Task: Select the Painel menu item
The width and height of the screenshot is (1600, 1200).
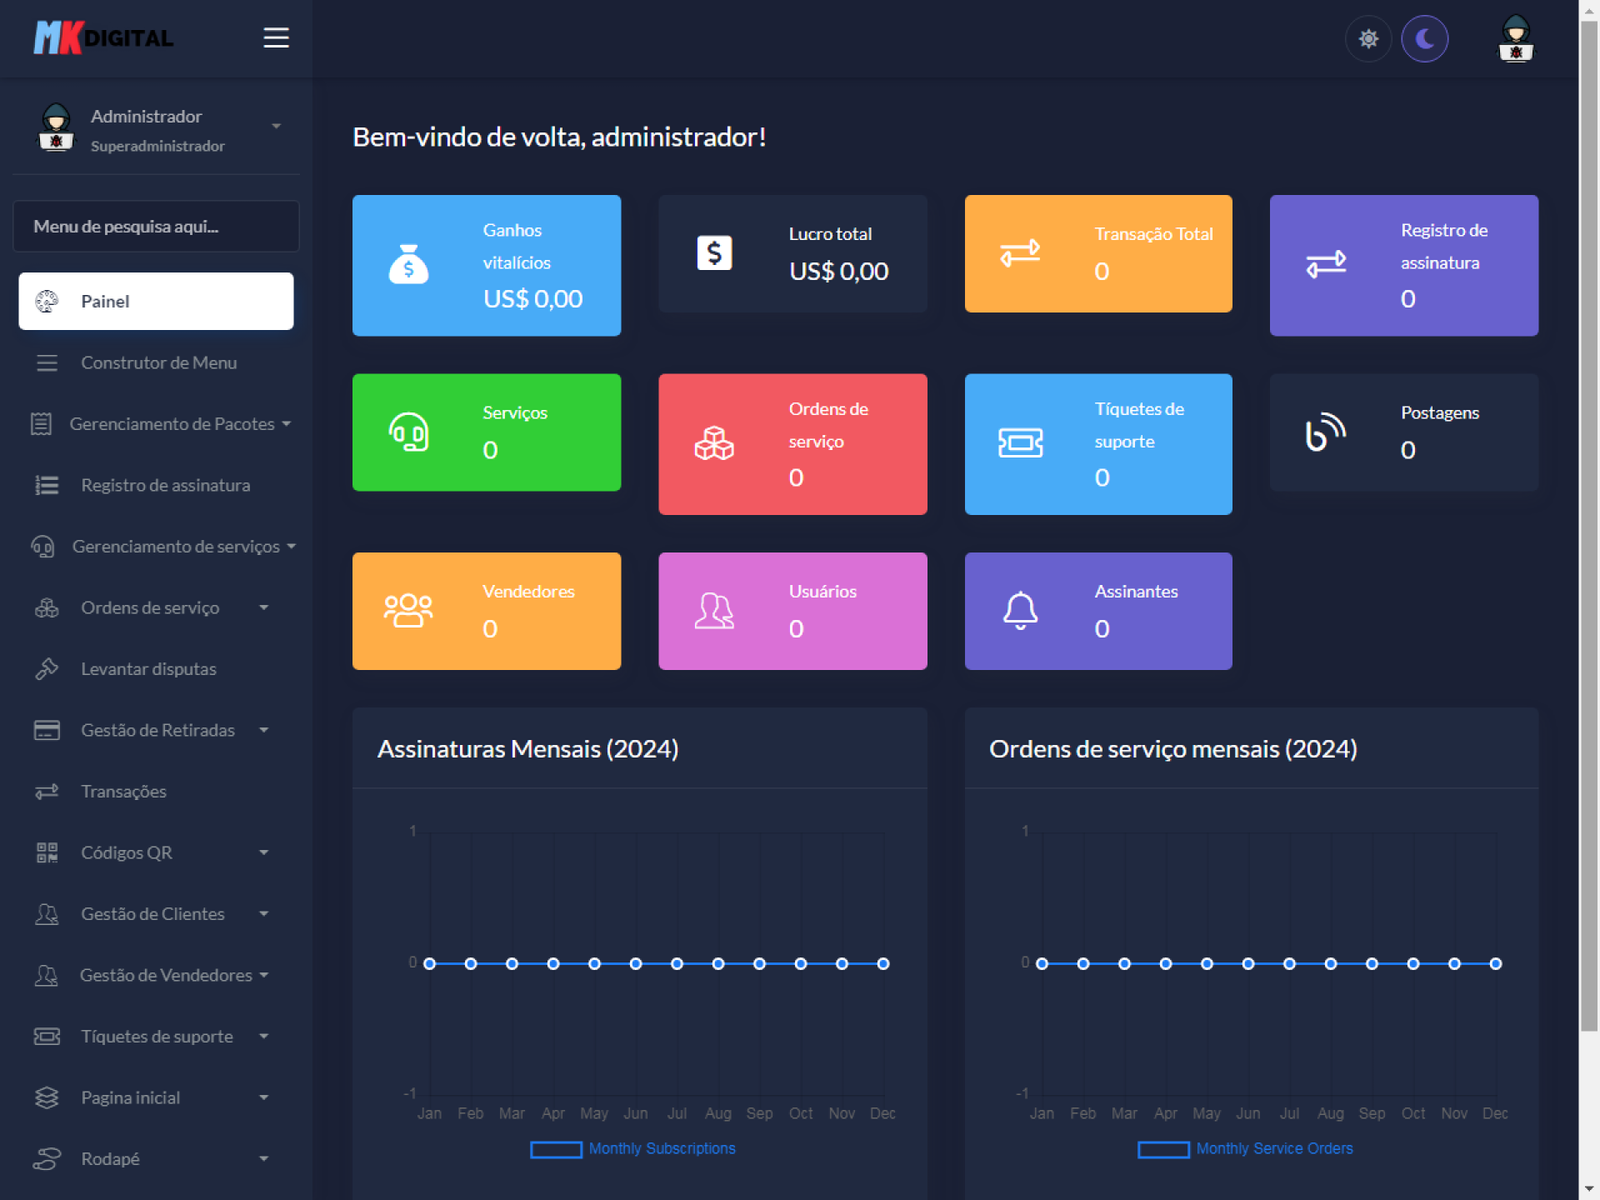Action: [156, 301]
